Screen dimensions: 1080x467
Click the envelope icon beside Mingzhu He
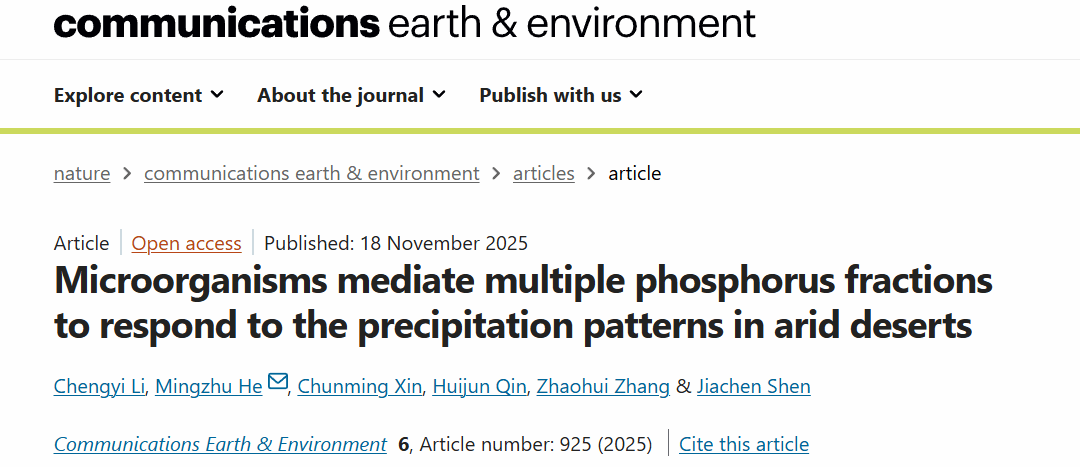point(277,383)
